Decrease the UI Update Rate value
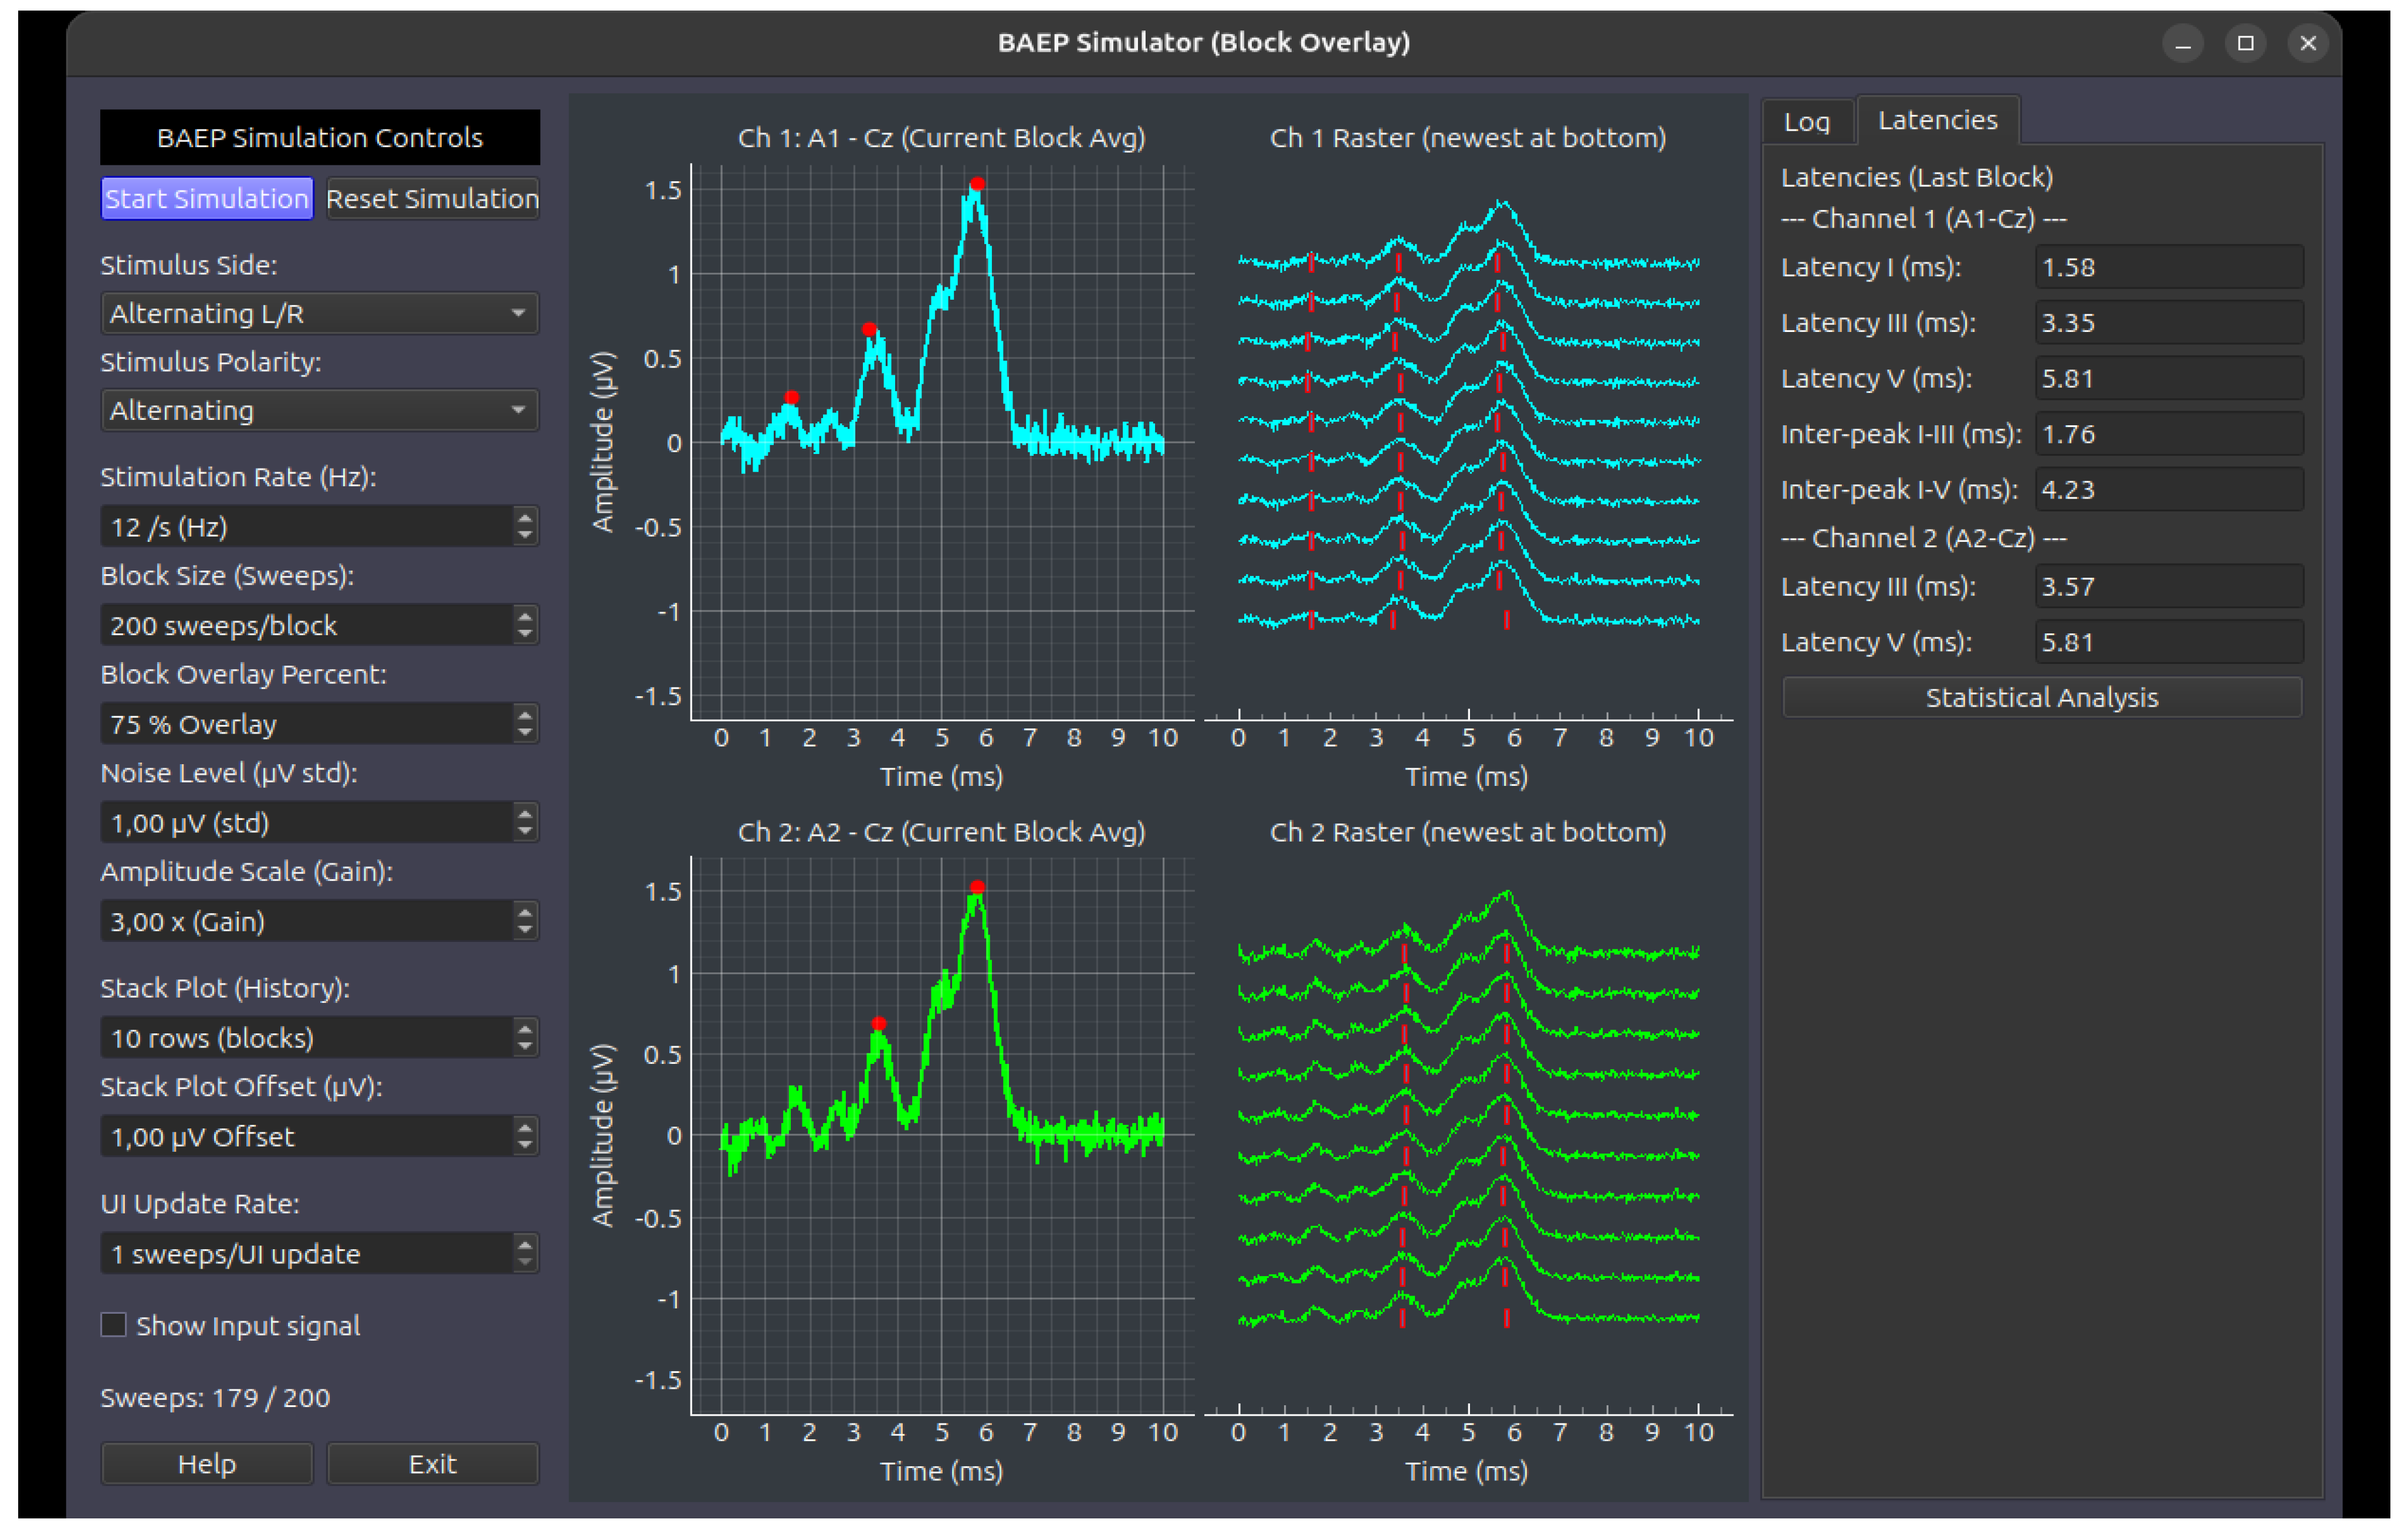The image size is (2408, 1536). pyautogui.click(x=525, y=1264)
